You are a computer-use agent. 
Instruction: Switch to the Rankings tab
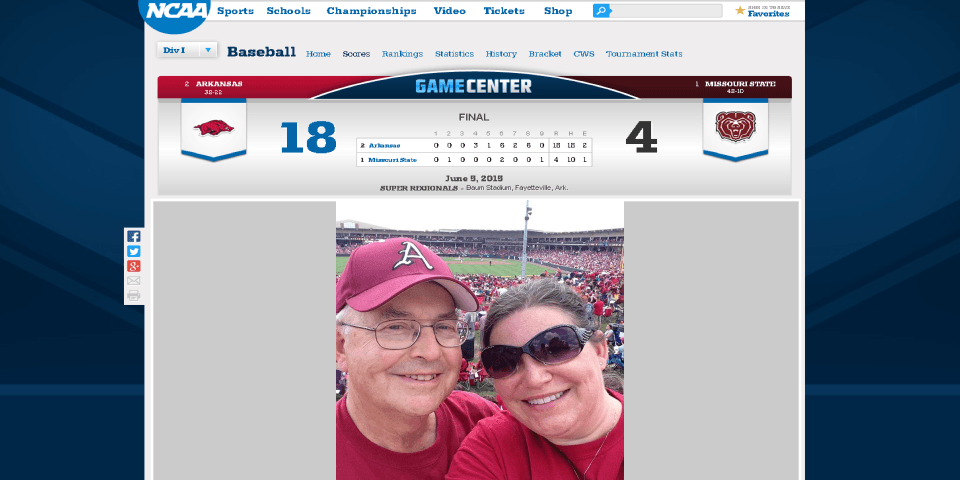(402, 54)
